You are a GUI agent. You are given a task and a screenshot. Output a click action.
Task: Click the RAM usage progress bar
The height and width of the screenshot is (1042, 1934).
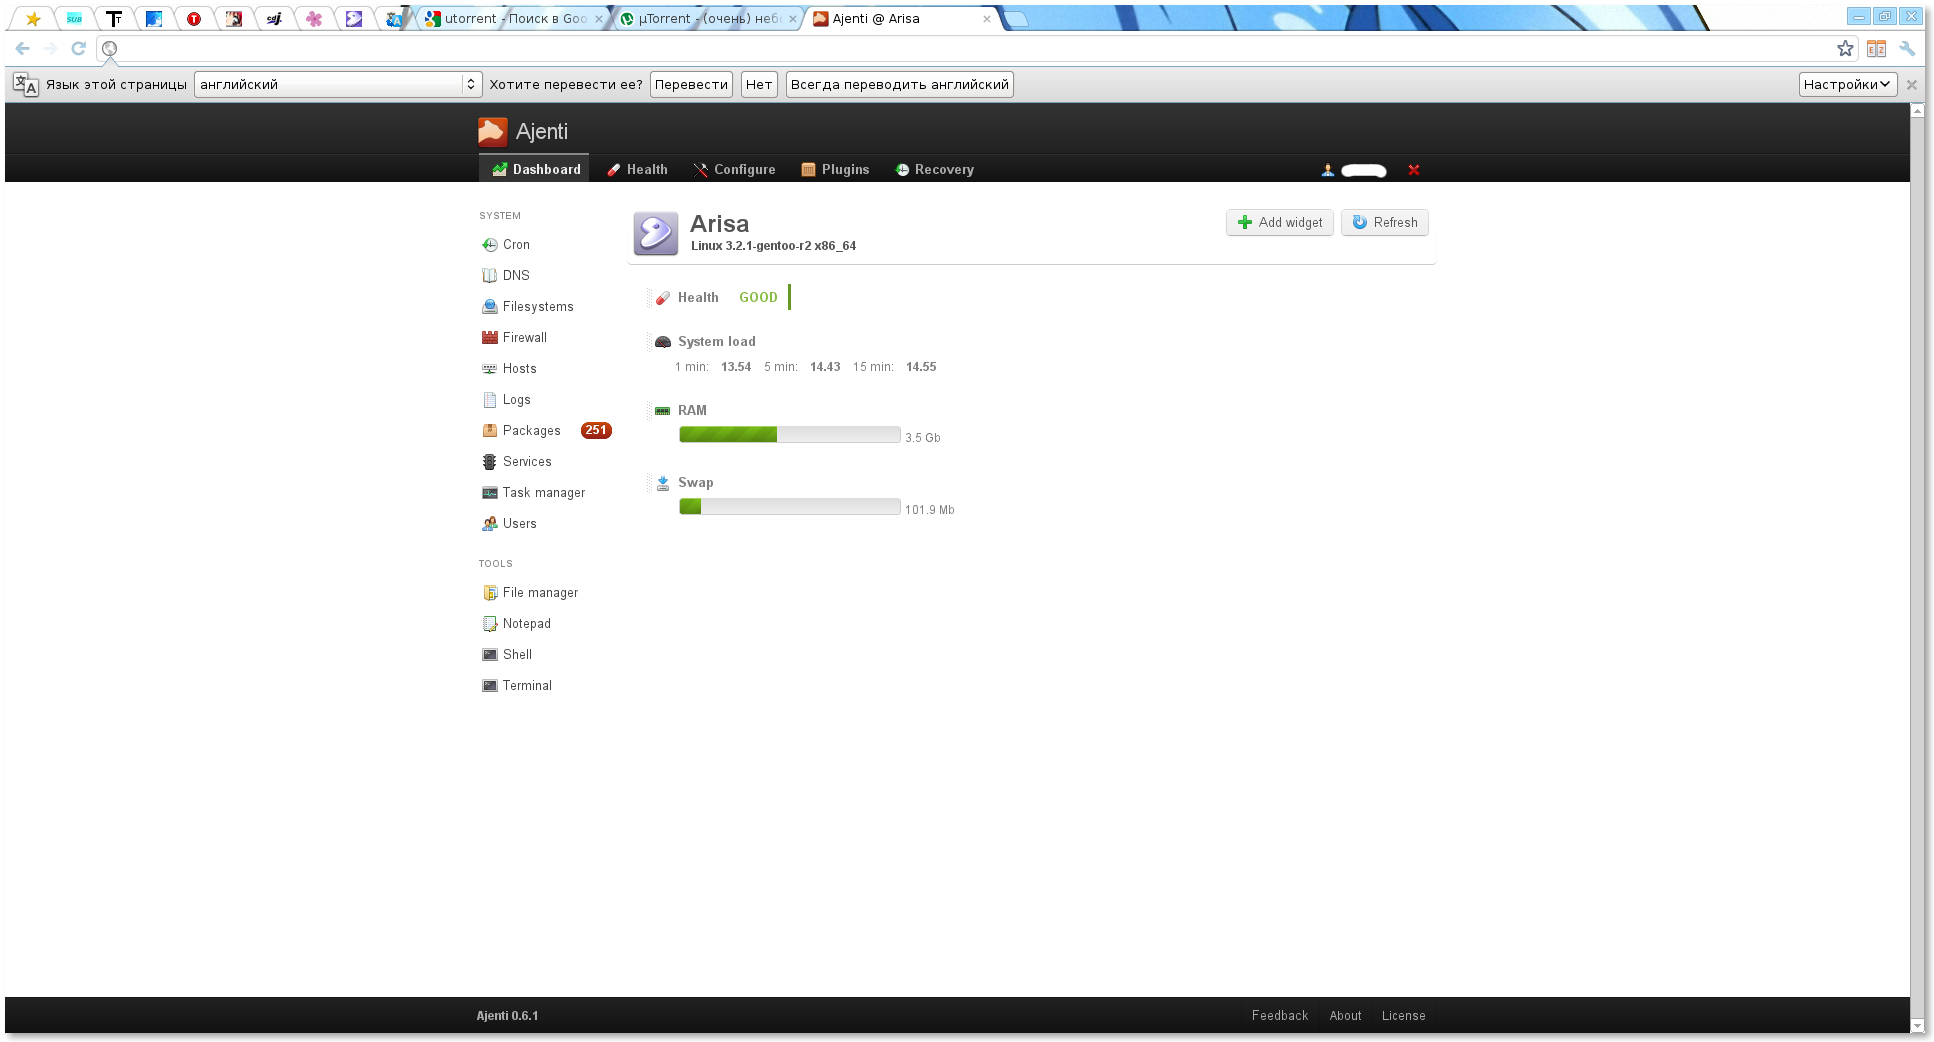(x=789, y=434)
